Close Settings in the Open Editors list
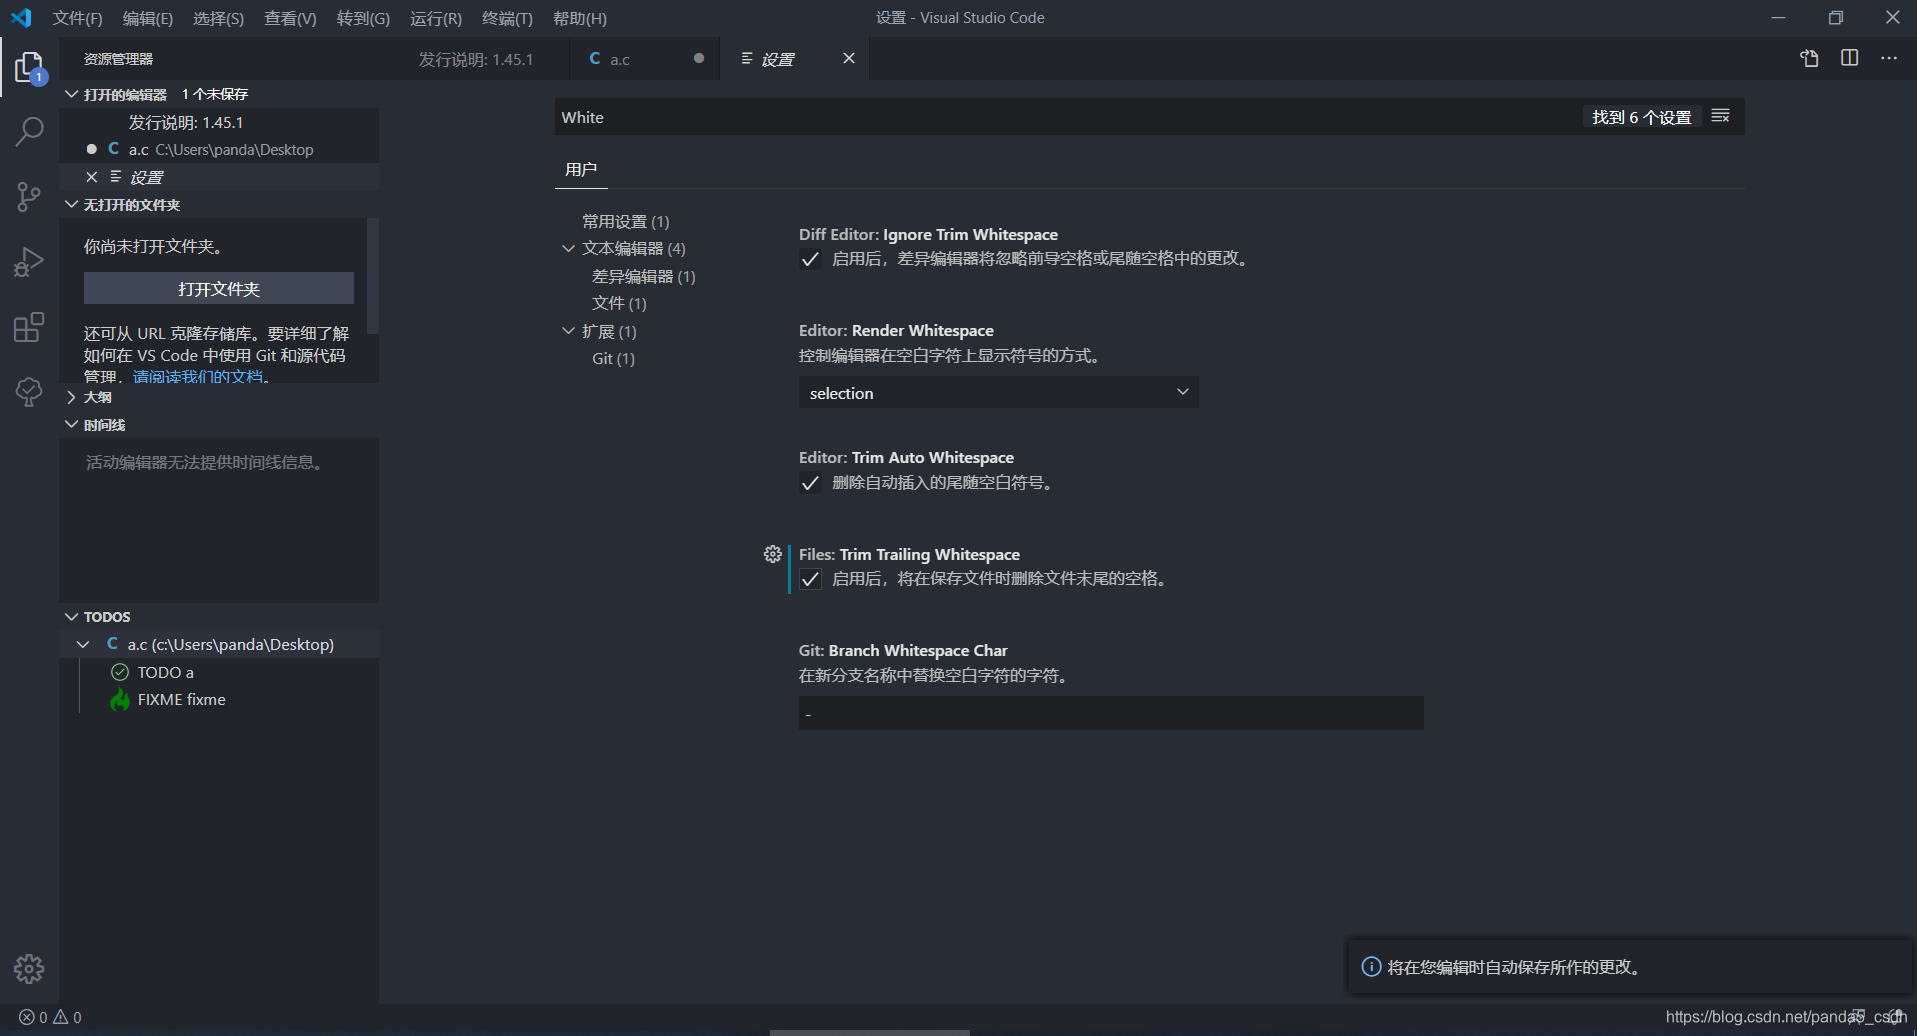The height and width of the screenshot is (1036, 1917). [91, 177]
